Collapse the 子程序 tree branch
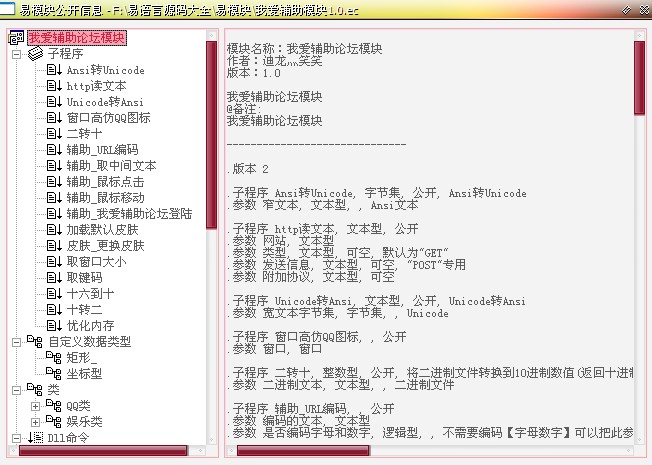This screenshot has width=652, height=465. point(16,54)
